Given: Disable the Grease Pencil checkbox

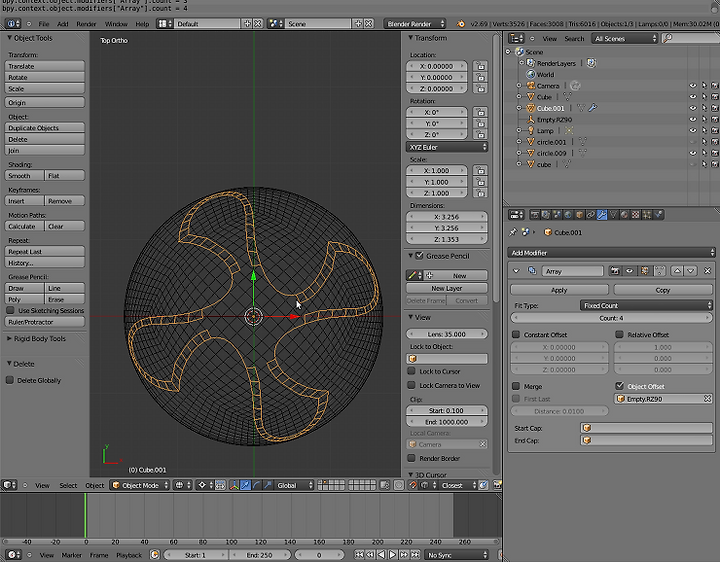Looking at the screenshot, I should (419, 256).
